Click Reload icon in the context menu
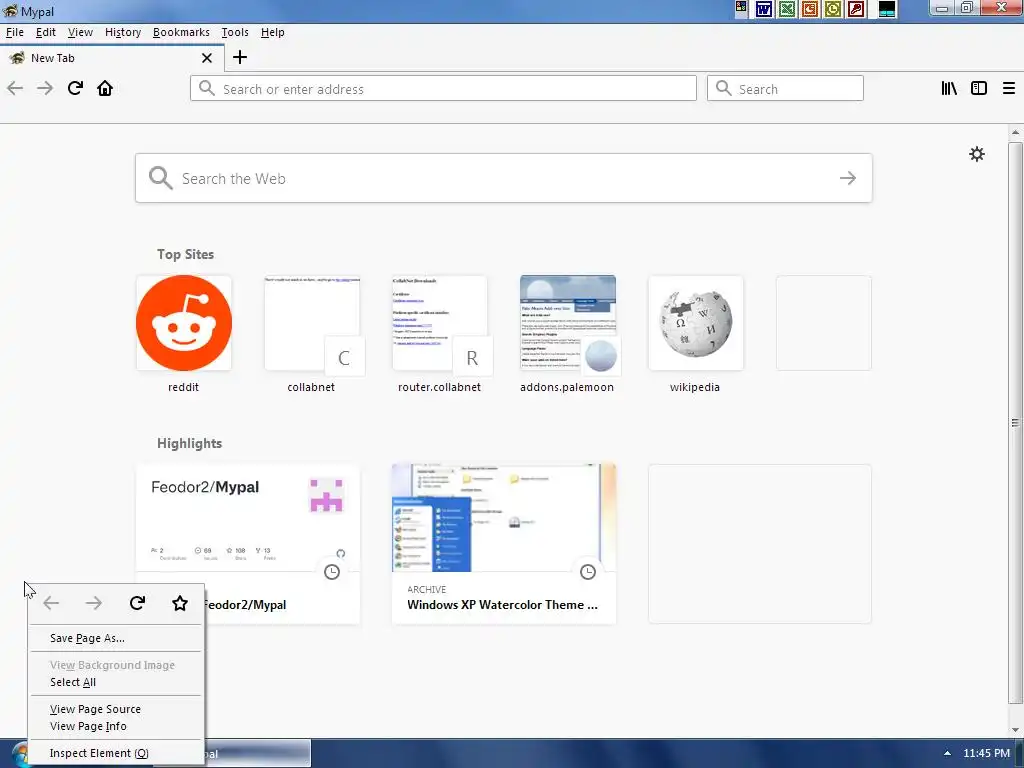1024x768 pixels. tap(137, 603)
